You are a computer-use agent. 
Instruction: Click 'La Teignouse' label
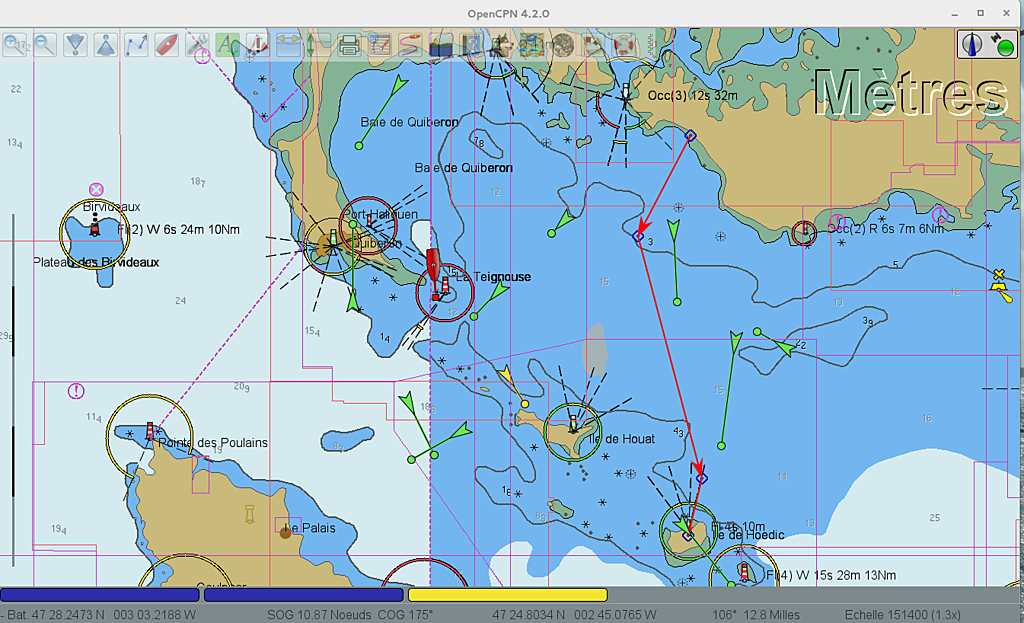click(x=493, y=277)
